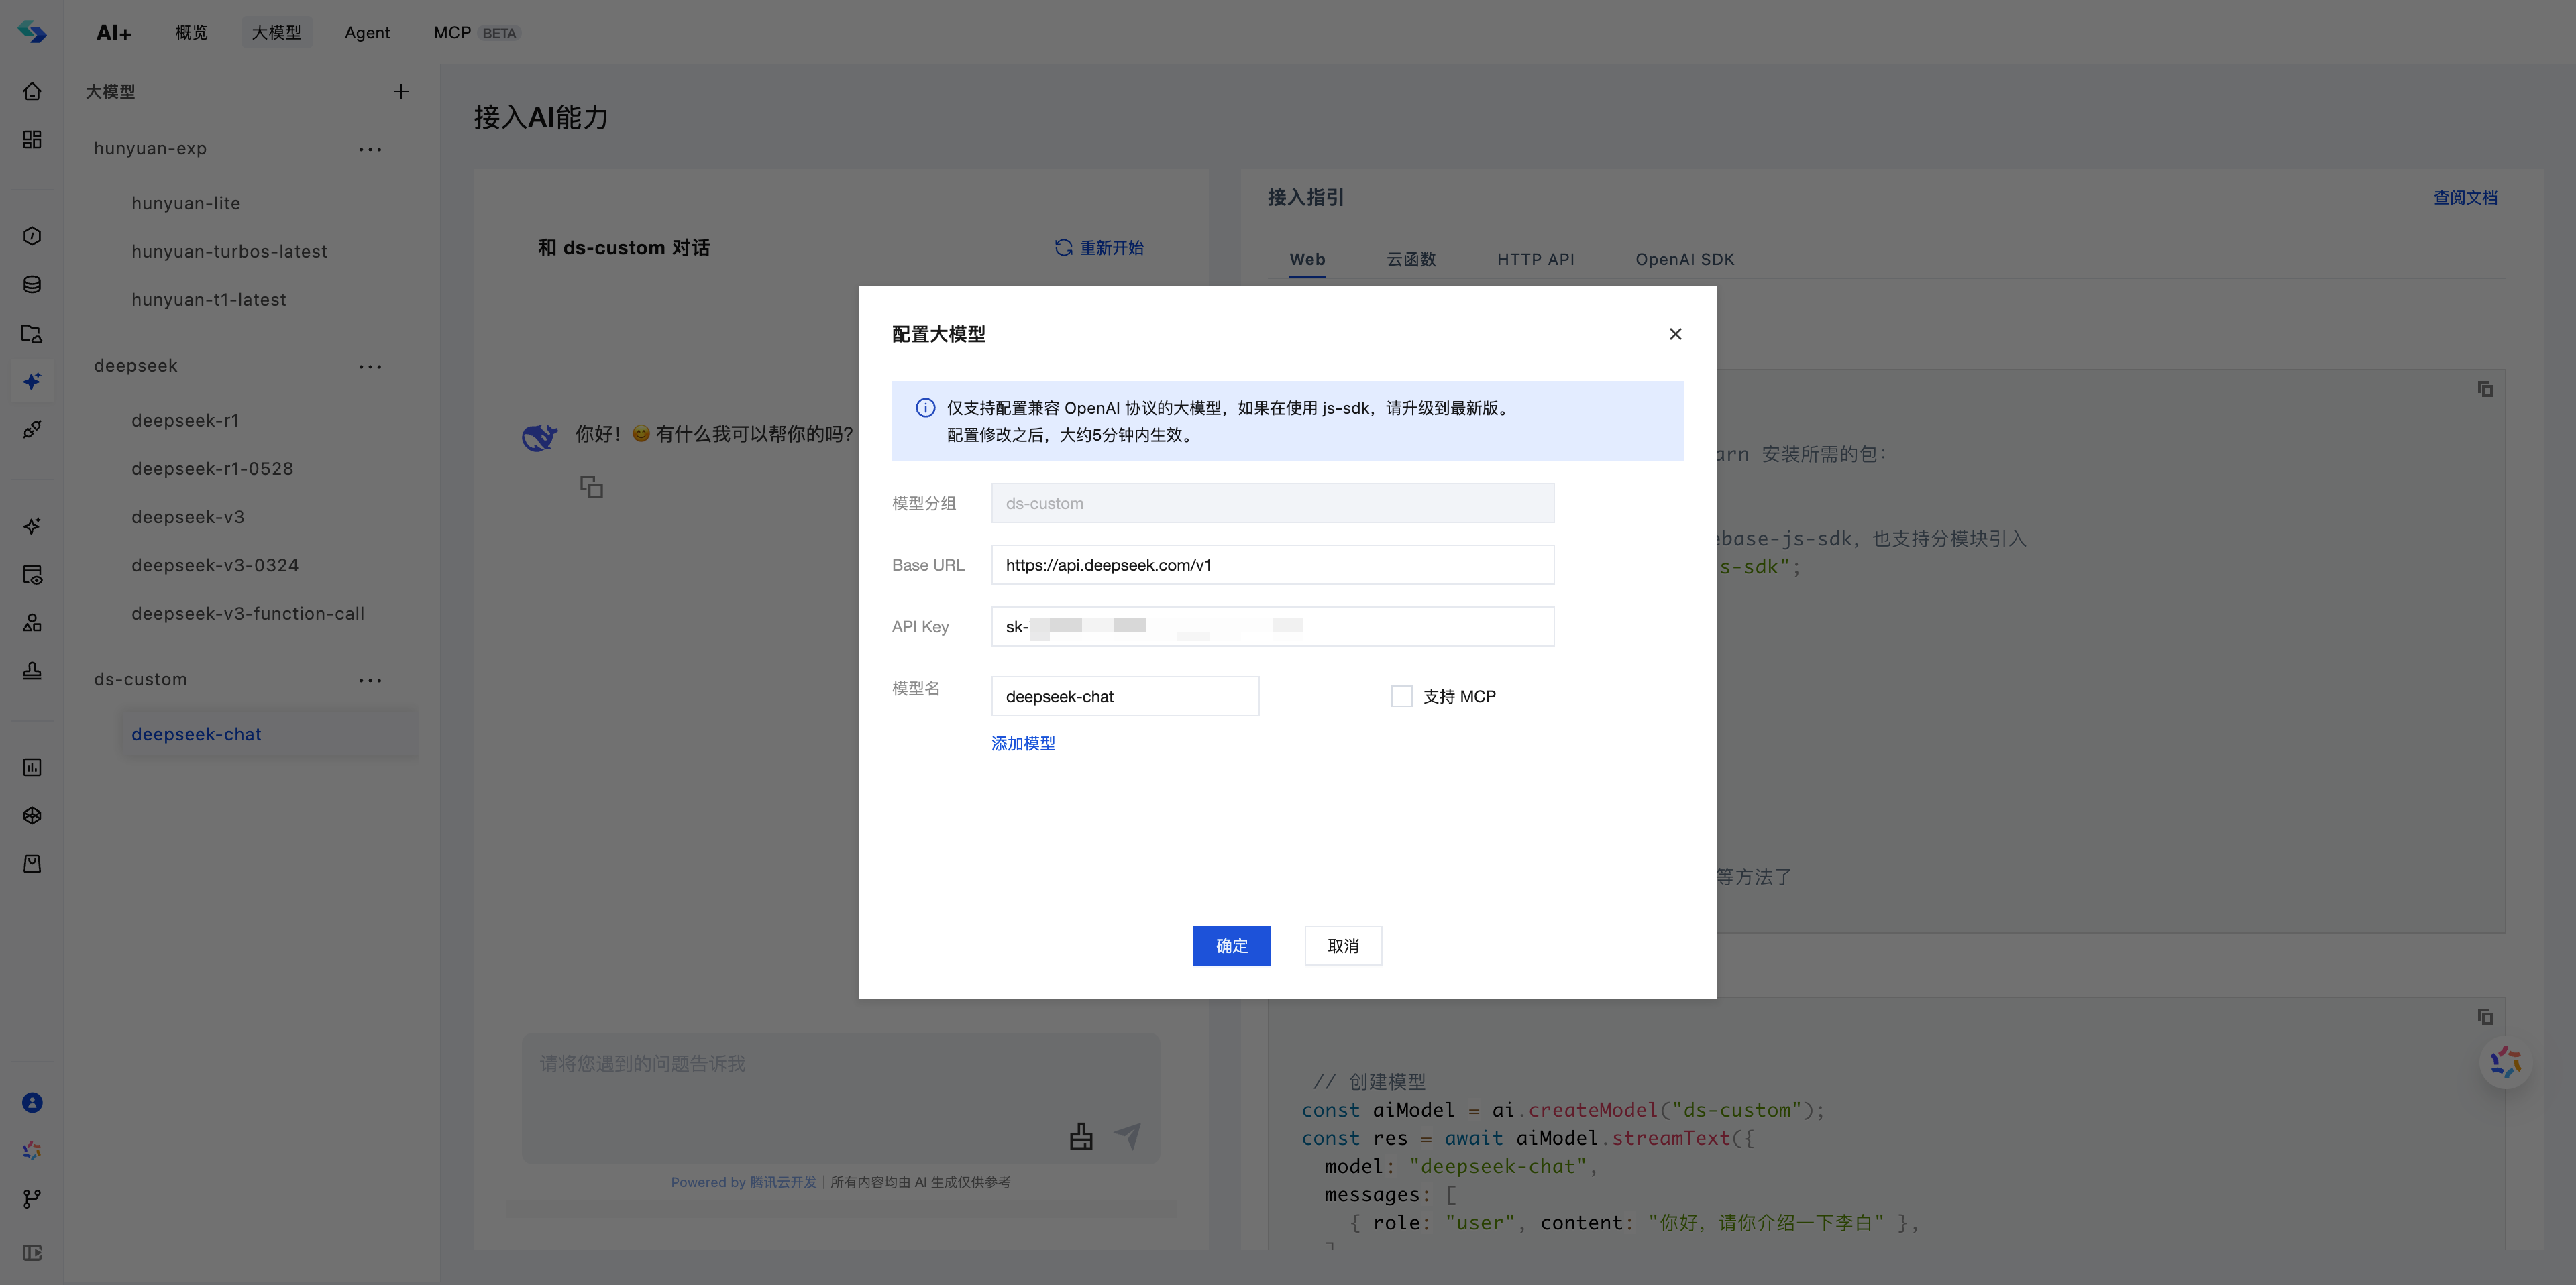Add a new model group with plus icon
The image size is (2576, 1285).
coord(401,91)
